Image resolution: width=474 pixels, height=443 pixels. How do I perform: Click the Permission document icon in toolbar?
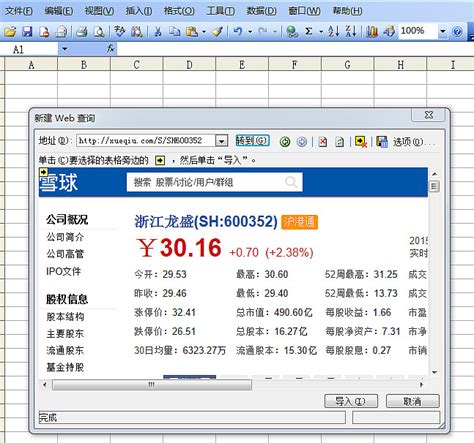point(44,32)
